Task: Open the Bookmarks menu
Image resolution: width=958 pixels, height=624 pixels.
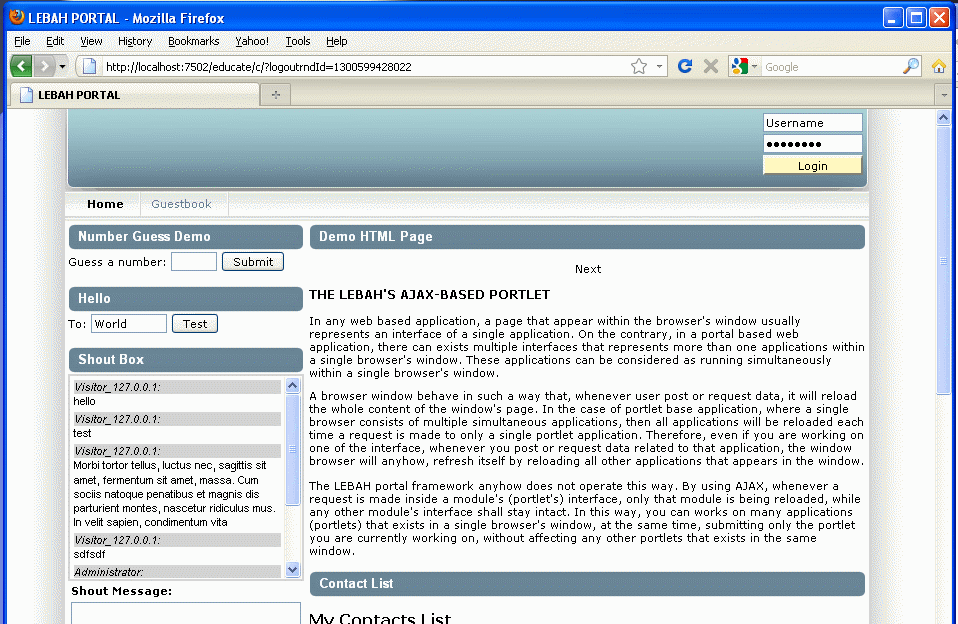Action: (x=193, y=41)
